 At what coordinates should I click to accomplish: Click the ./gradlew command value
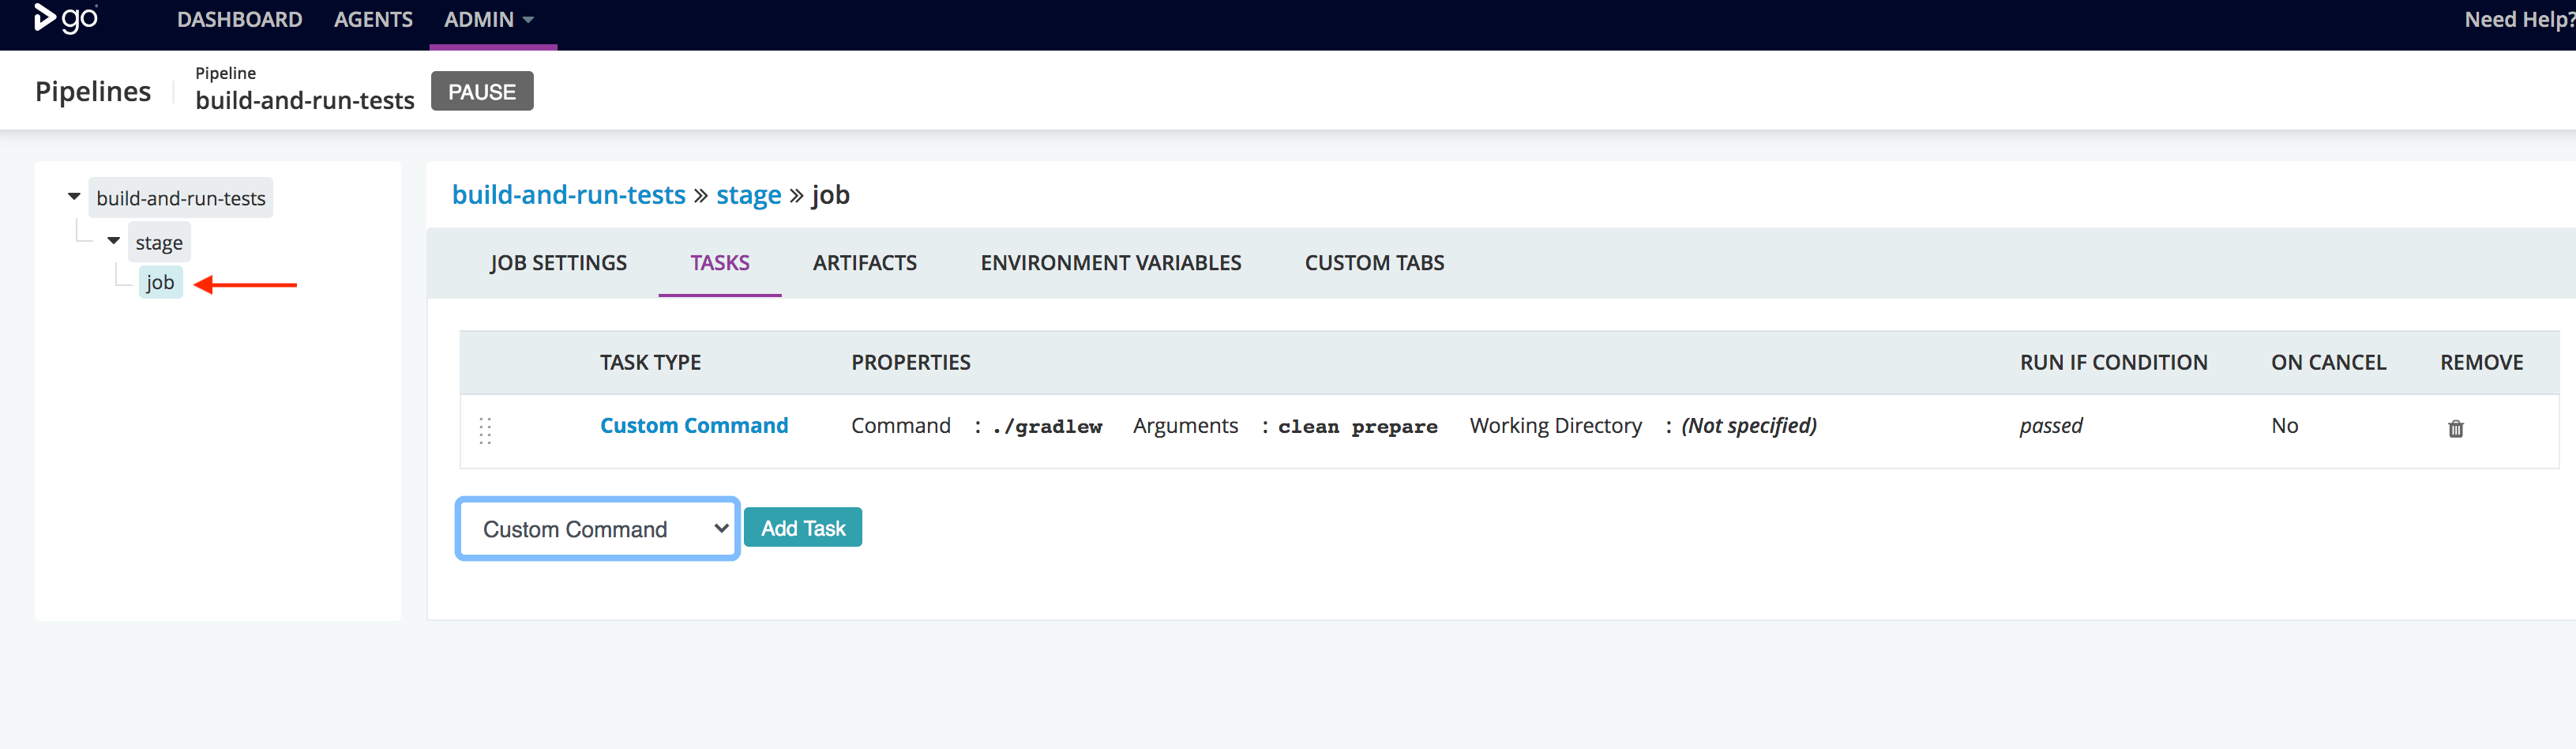[1047, 427]
